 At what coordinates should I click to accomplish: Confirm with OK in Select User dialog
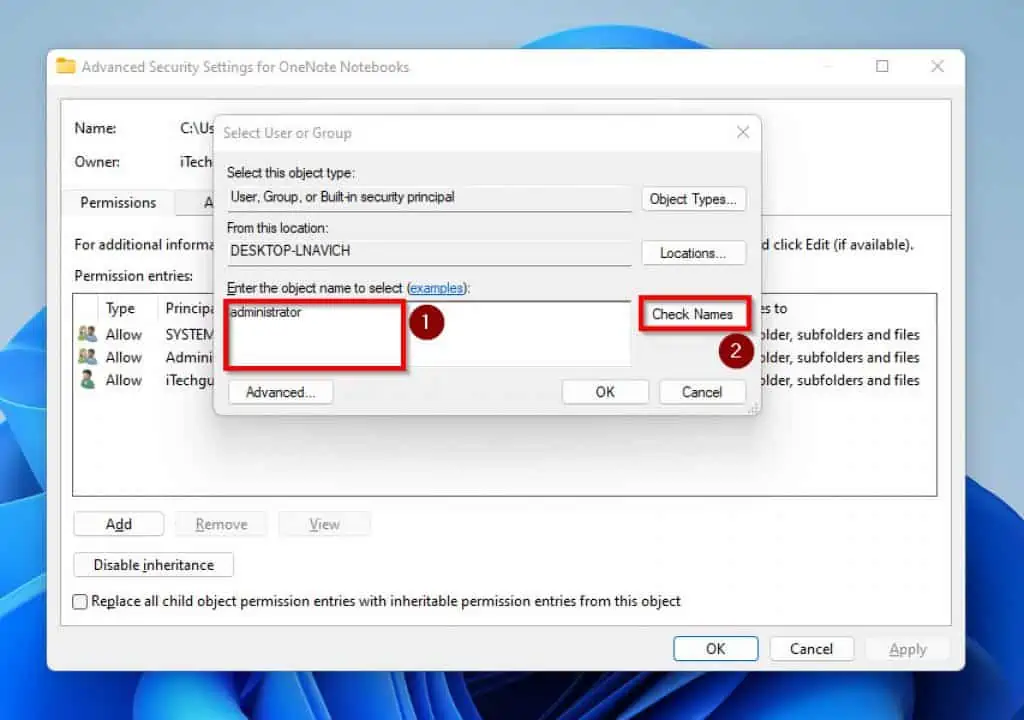coord(605,392)
